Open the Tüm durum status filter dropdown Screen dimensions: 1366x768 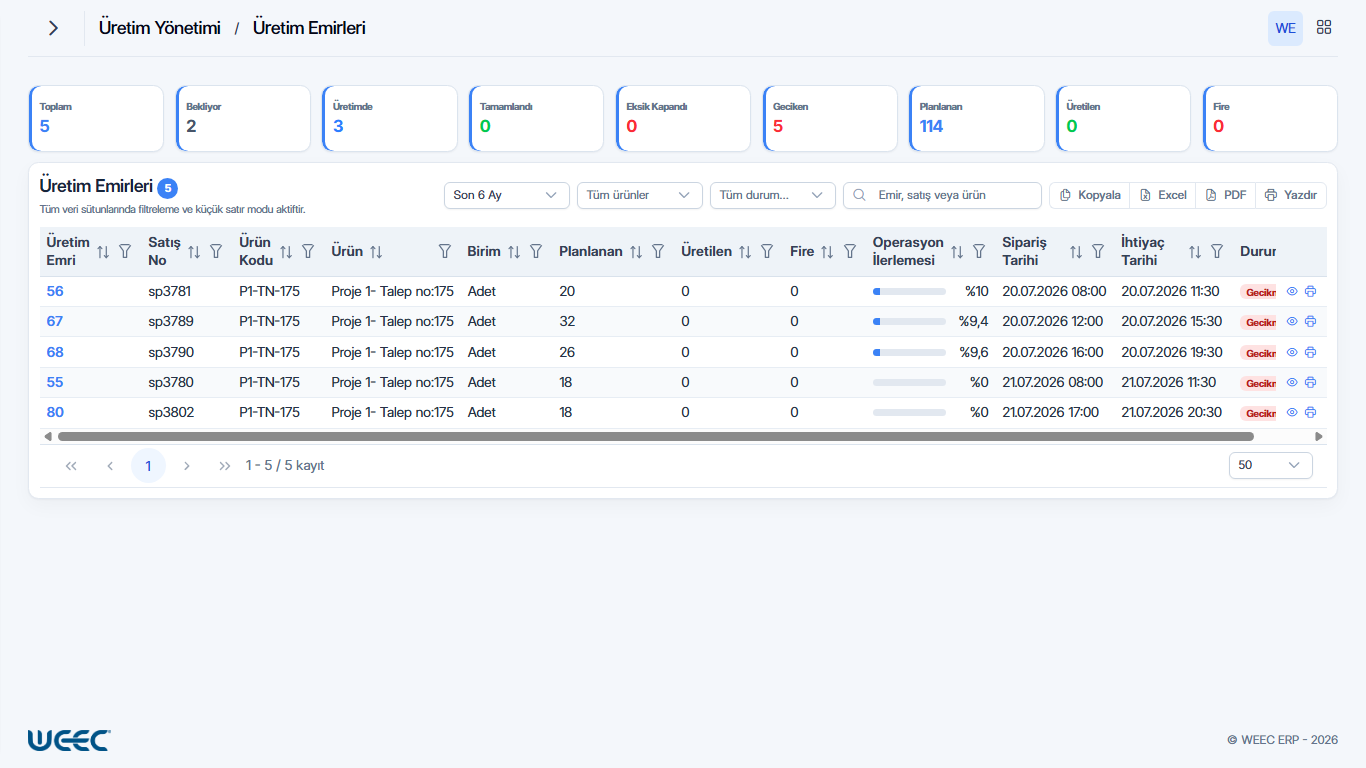[x=772, y=195]
